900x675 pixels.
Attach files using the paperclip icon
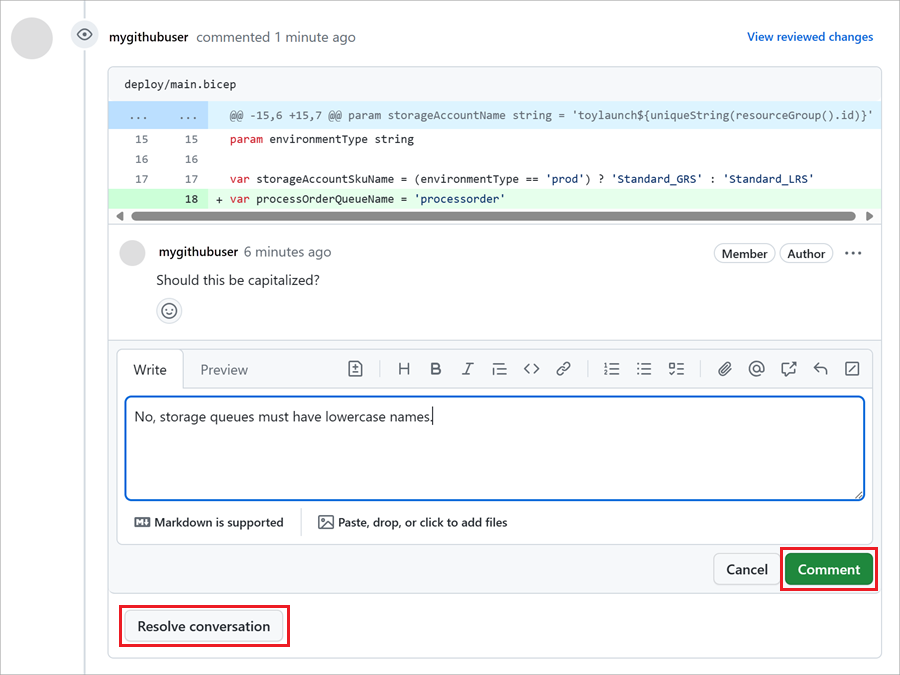pos(724,368)
